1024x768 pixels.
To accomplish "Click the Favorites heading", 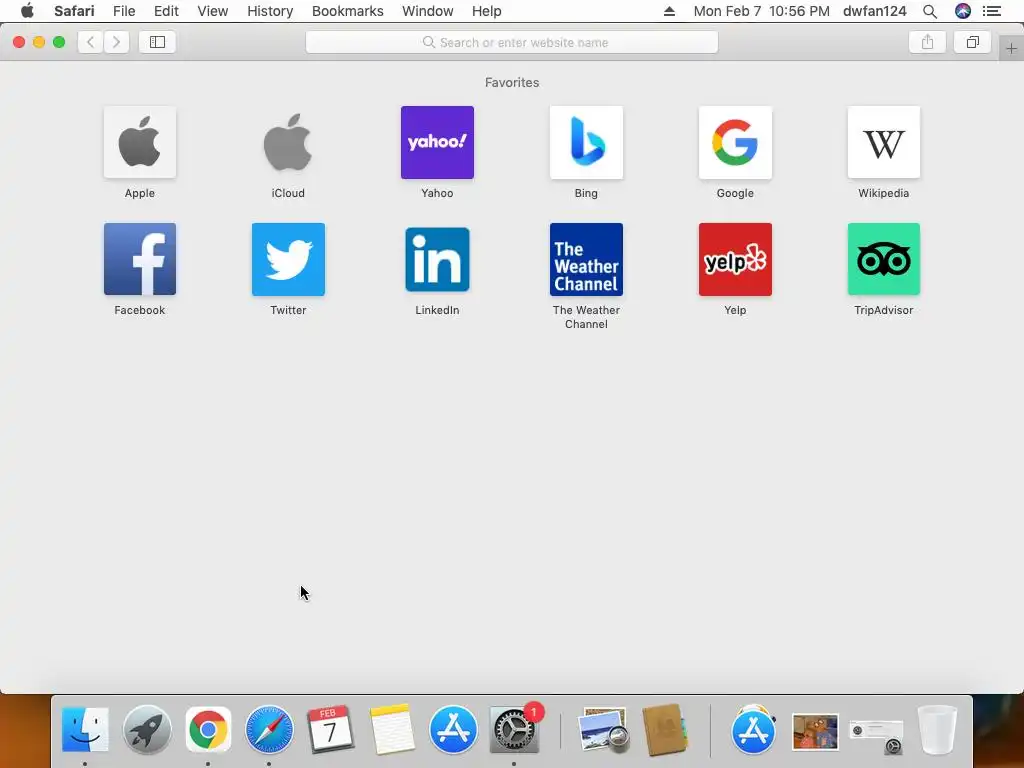I will [x=512, y=82].
